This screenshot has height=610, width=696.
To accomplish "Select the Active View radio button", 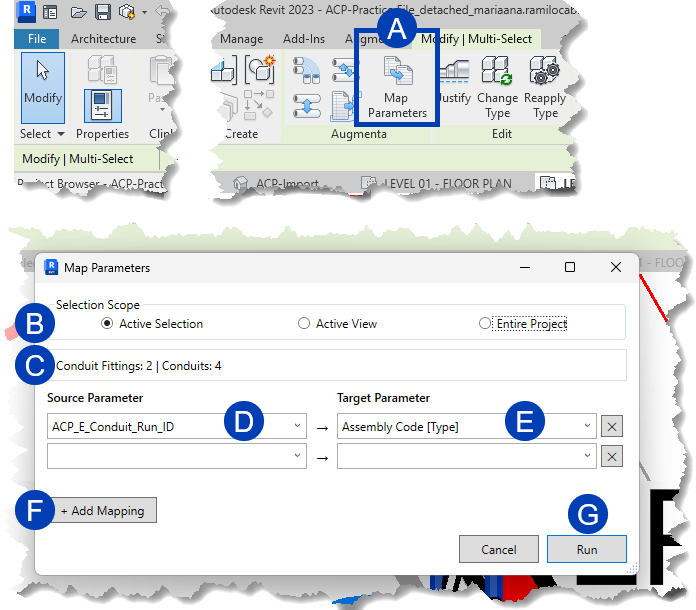I will pos(304,323).
